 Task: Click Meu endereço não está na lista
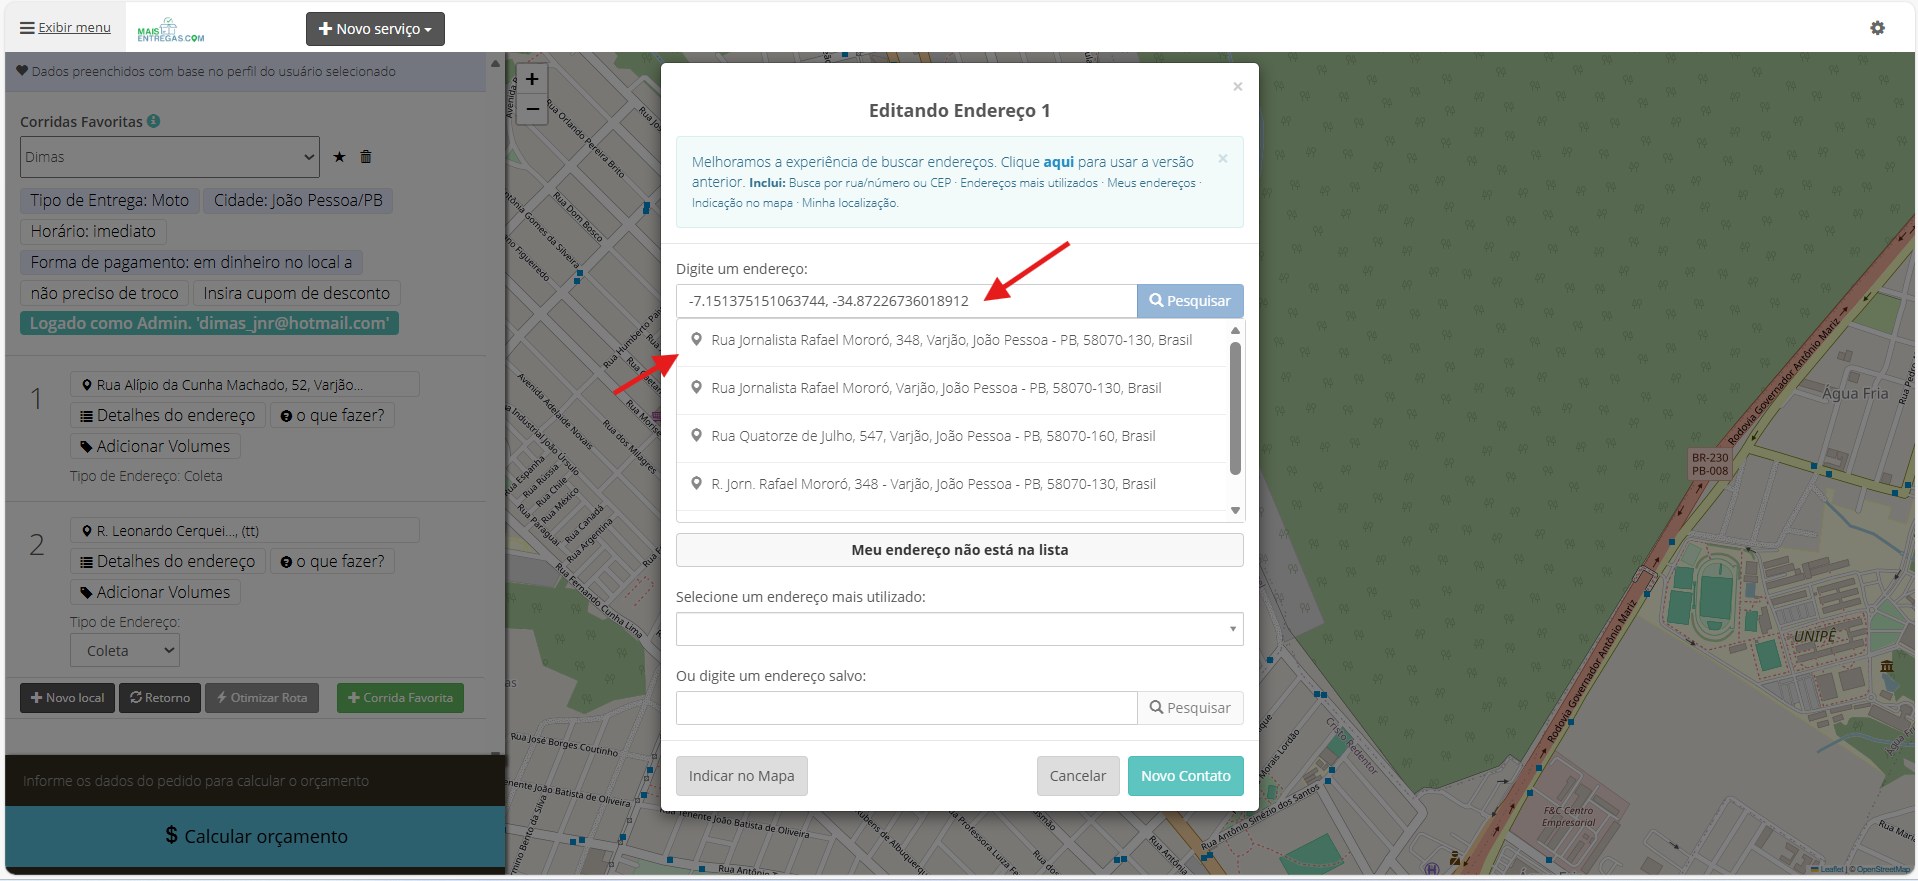pyautogui.click(x=960, y=550)
